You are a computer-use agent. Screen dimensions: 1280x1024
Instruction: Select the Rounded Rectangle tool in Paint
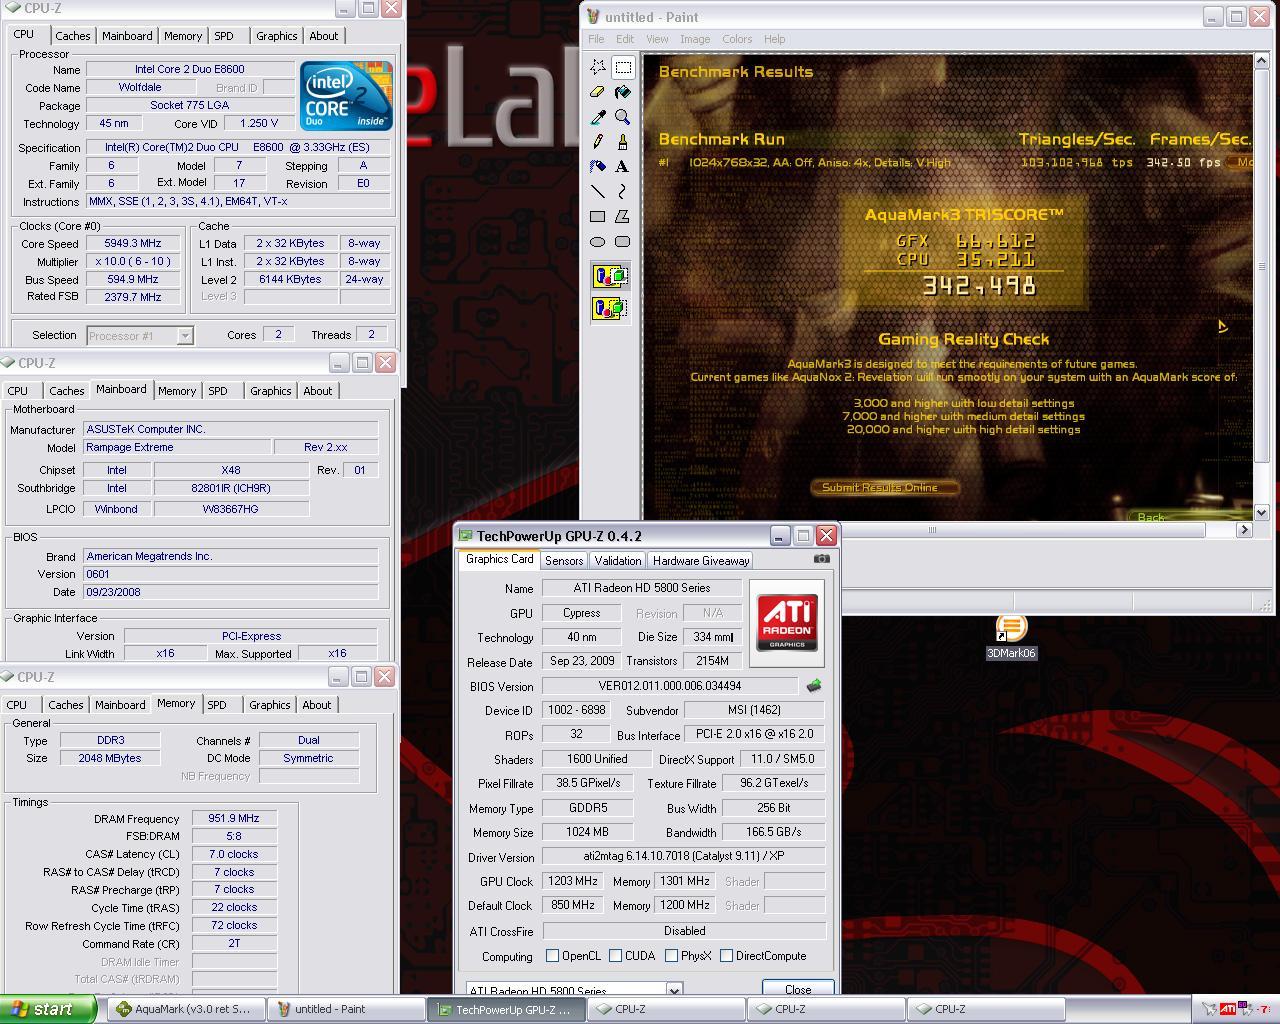click(623, 241)
